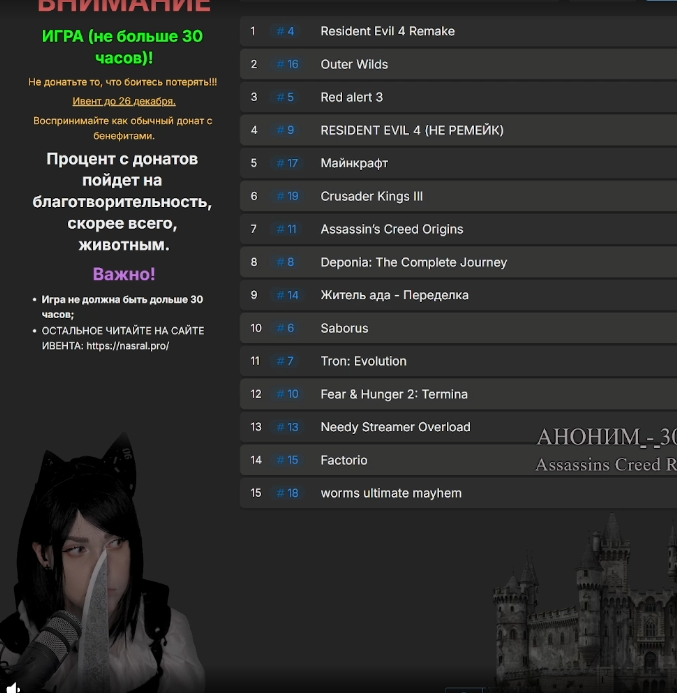Select the Outer Wilds entry

(x=458, y=65)
